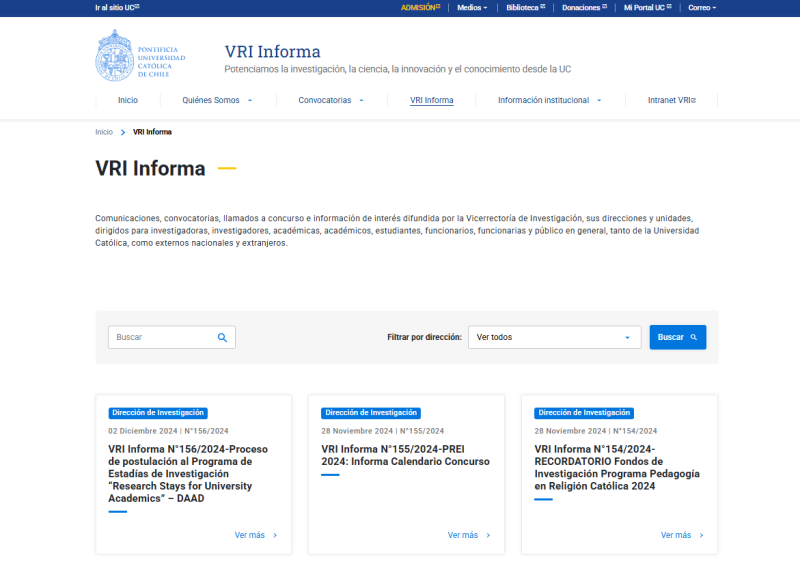Open the Medios dropdown in top bar
This screenshot has height=566, width=800.
coord(472,8)
